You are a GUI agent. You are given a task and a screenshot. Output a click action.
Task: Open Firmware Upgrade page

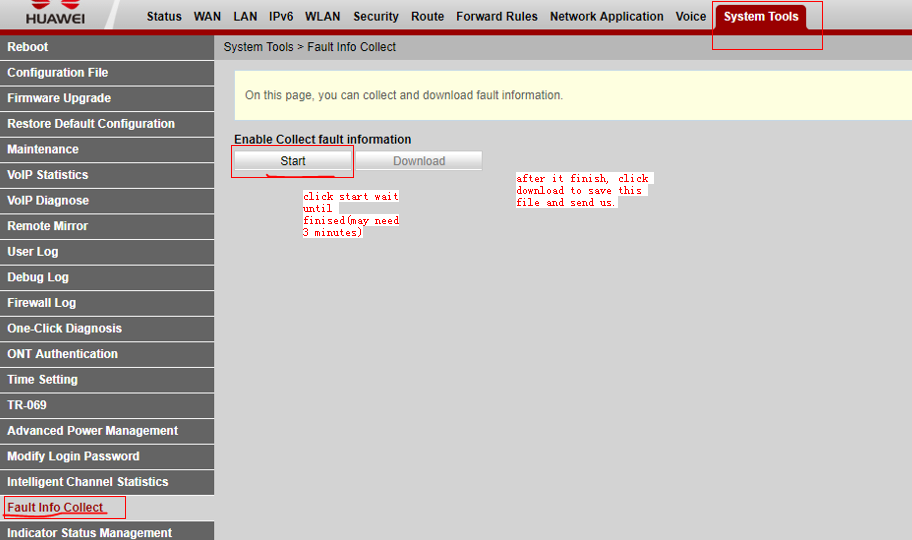click(59, 98)
